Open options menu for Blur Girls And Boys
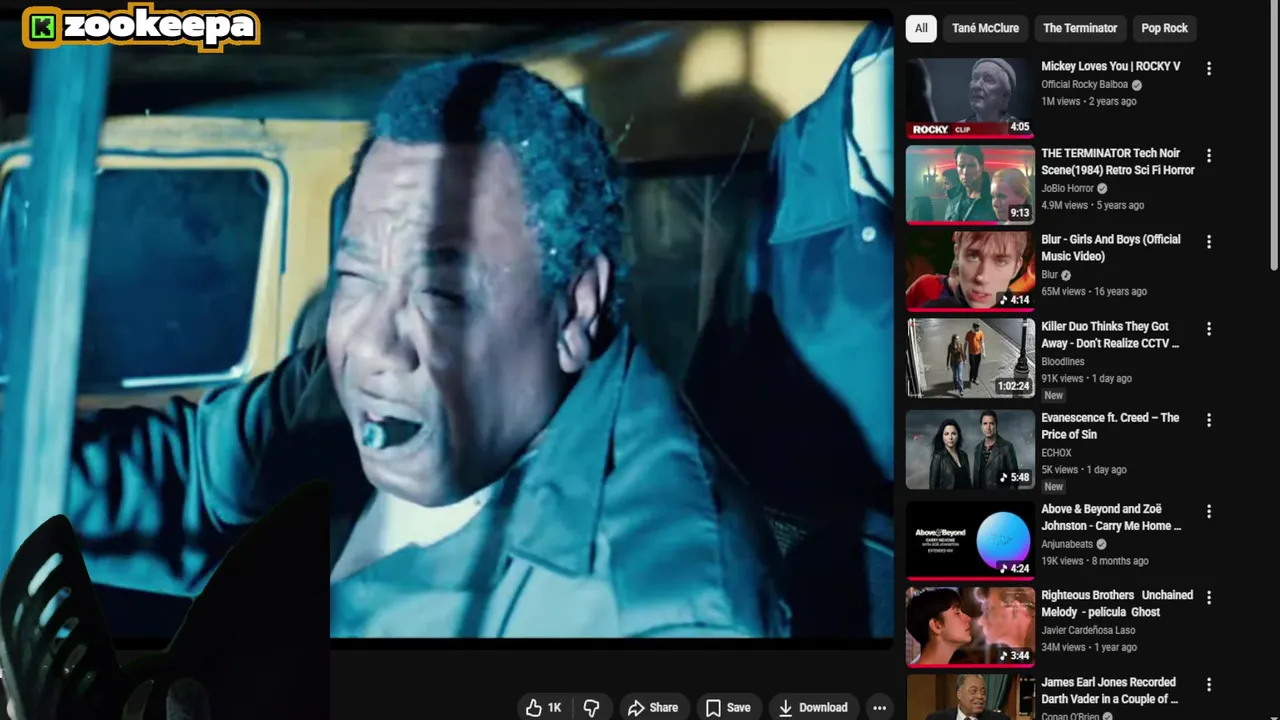 (1209, 242)
